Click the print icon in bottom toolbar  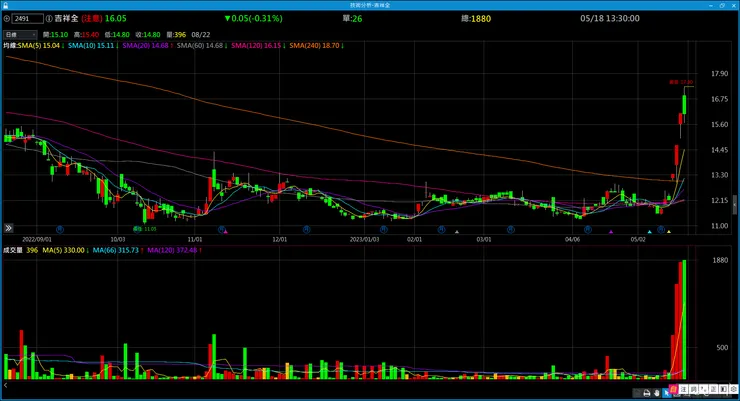tap(647, 393)
